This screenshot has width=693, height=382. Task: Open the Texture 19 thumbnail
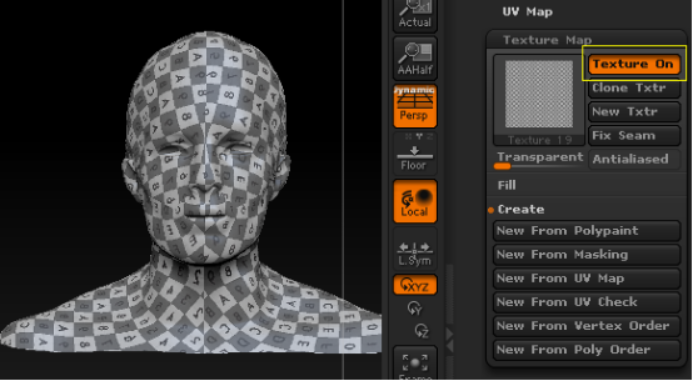point(539,100)
